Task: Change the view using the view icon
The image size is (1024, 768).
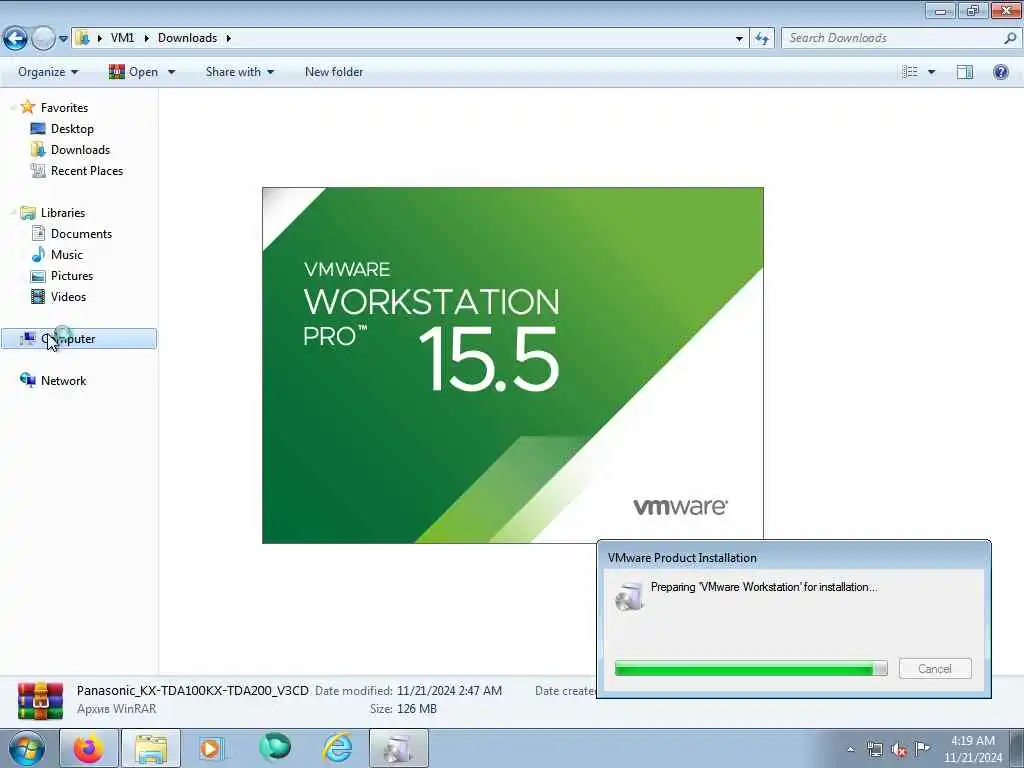Action: tap(910, 72)
